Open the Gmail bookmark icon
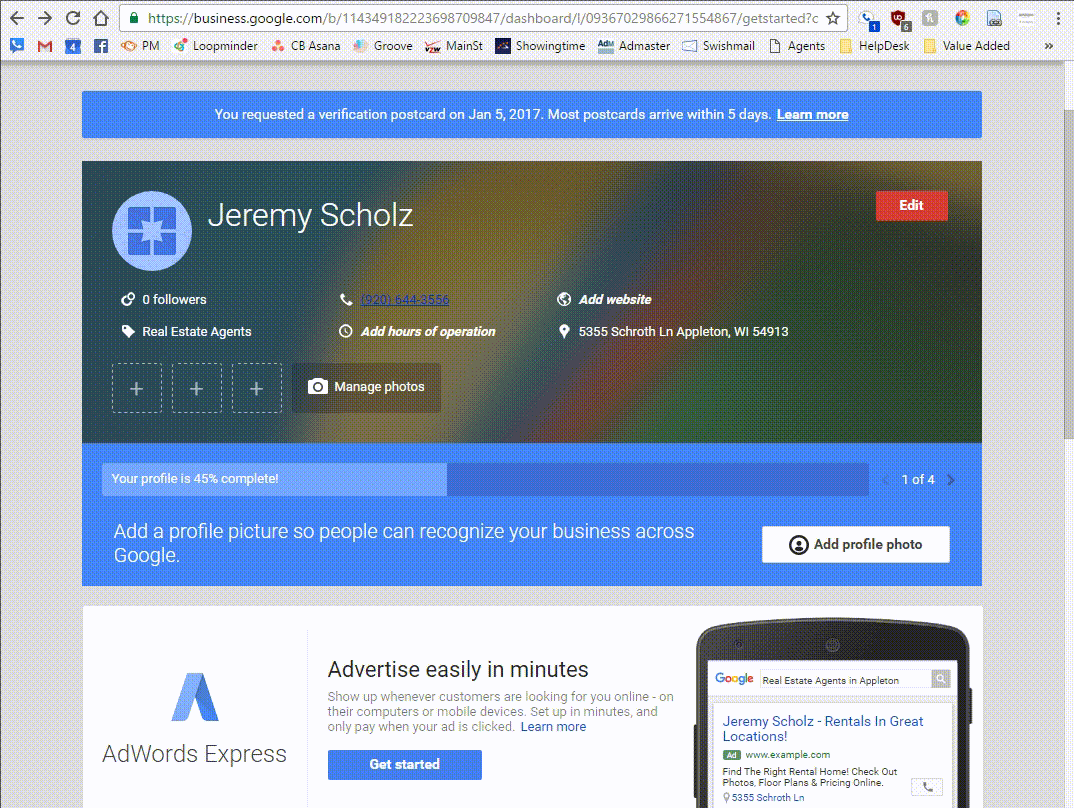 45,46
